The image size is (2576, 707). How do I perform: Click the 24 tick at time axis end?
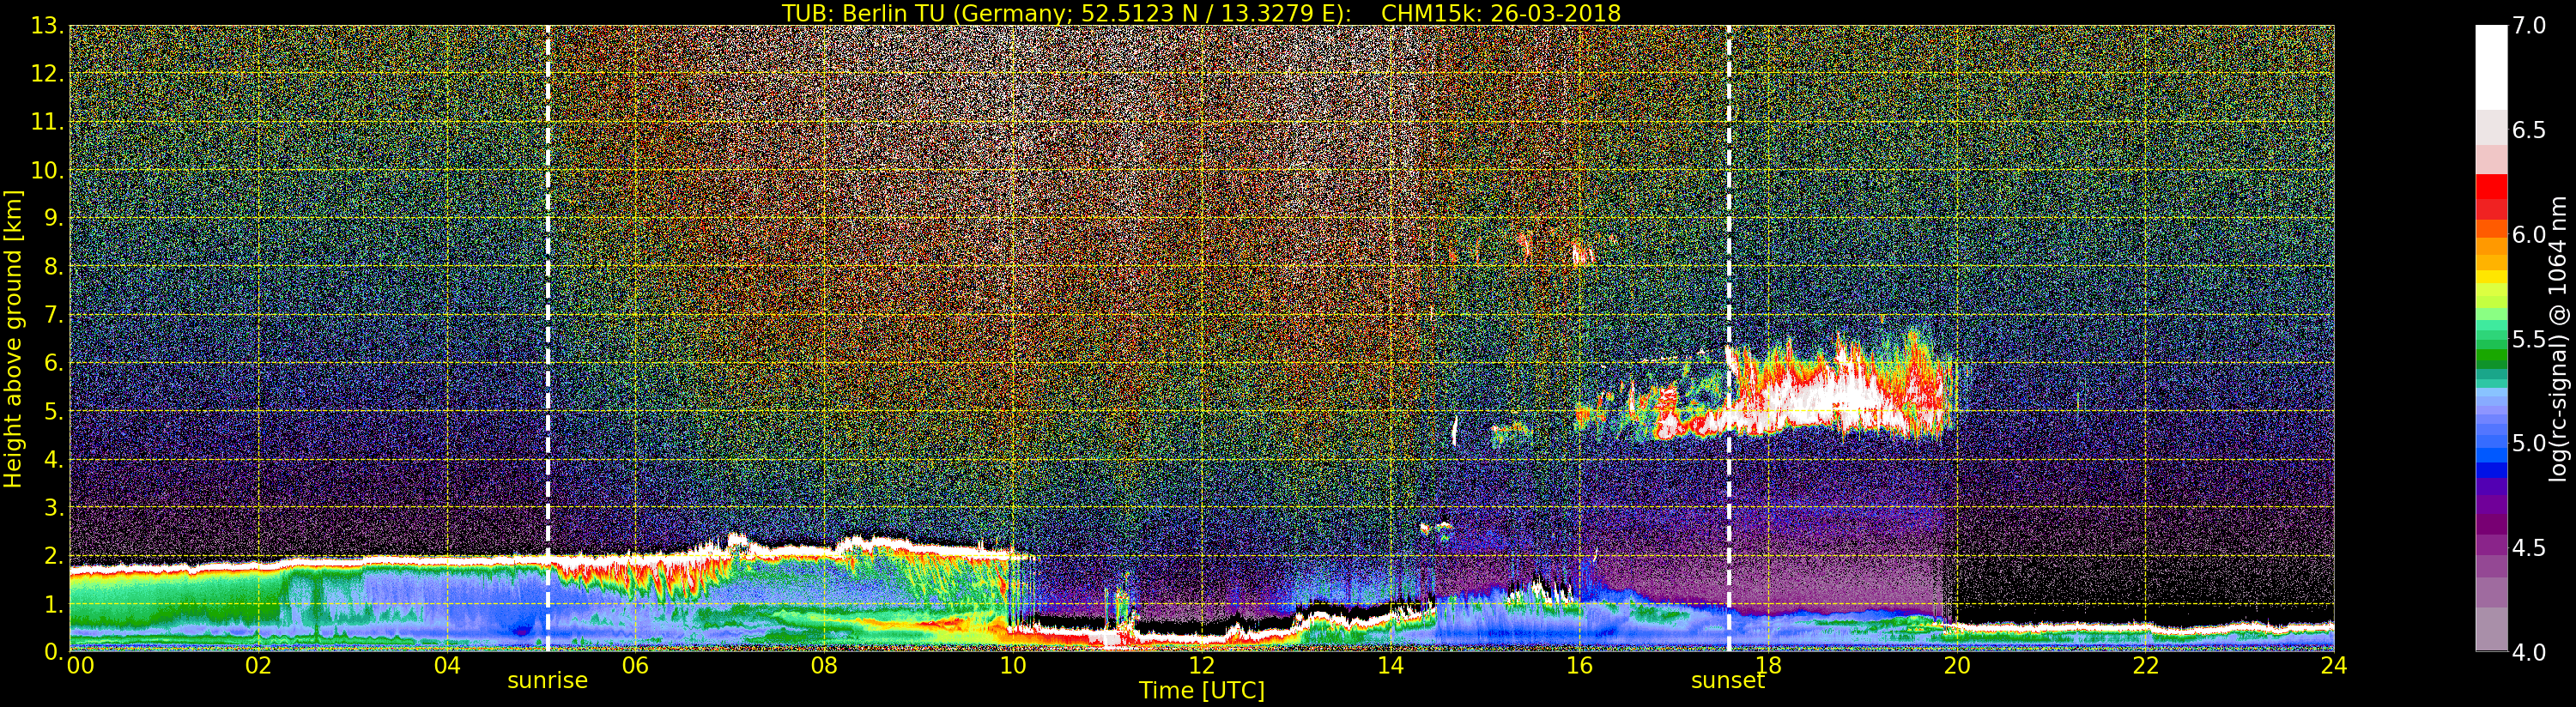click(2333, 666)
